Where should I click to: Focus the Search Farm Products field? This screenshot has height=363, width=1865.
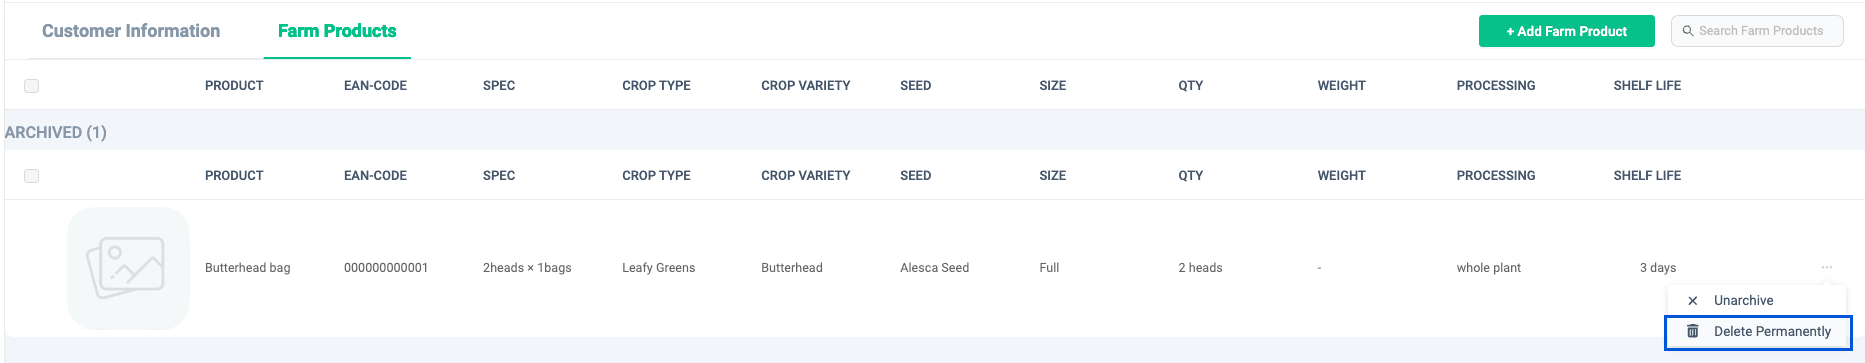1757,31
